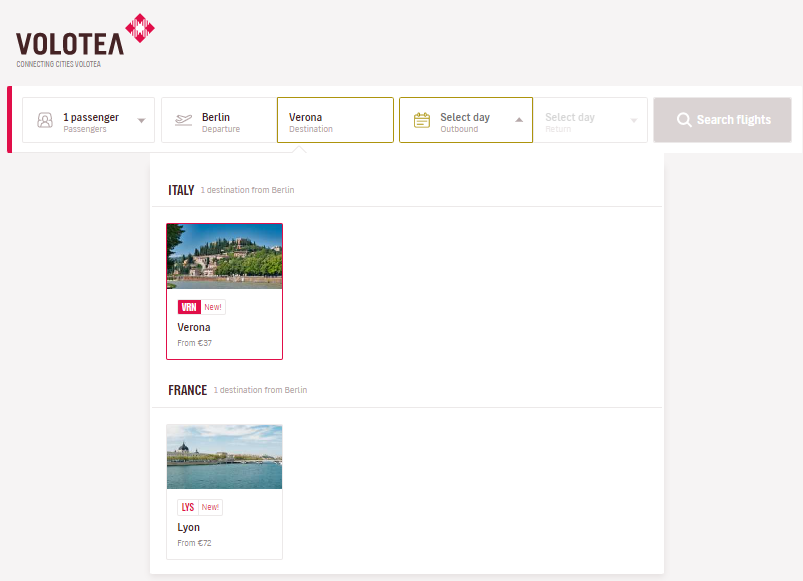
Task: Click the departure airplane icon
Action: (x=183, y=120)
